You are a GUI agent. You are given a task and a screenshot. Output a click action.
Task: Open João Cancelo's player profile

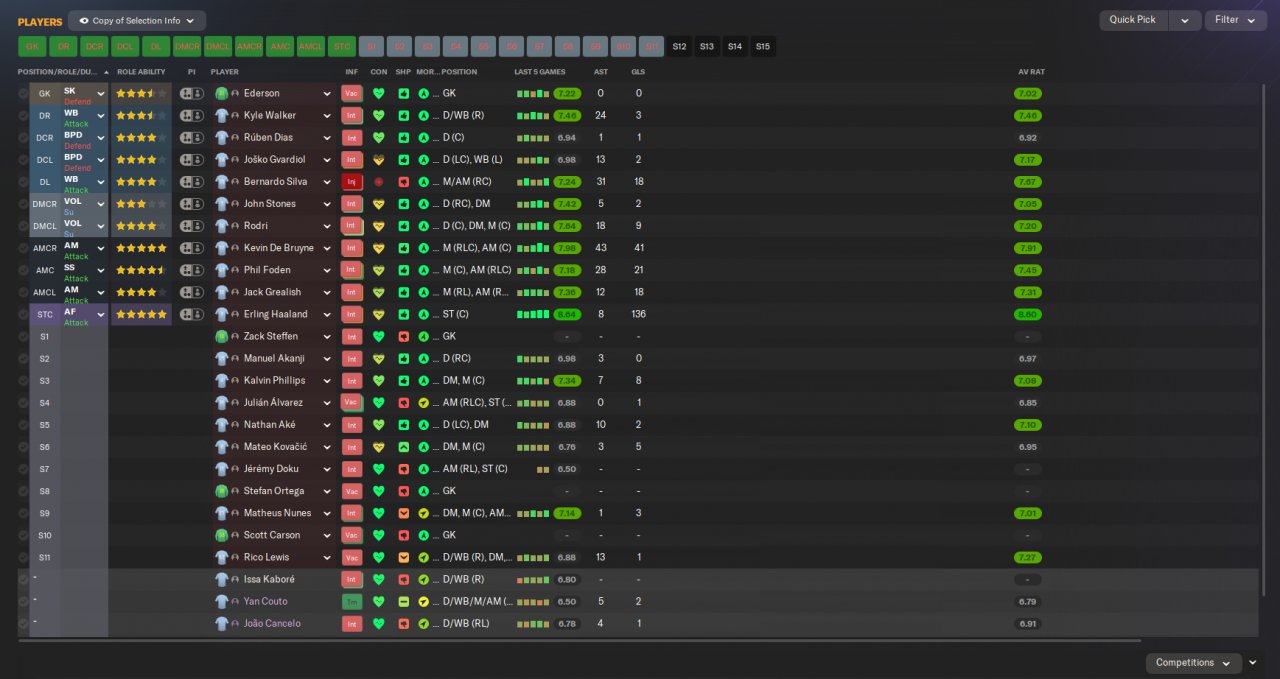pos(272,623)
